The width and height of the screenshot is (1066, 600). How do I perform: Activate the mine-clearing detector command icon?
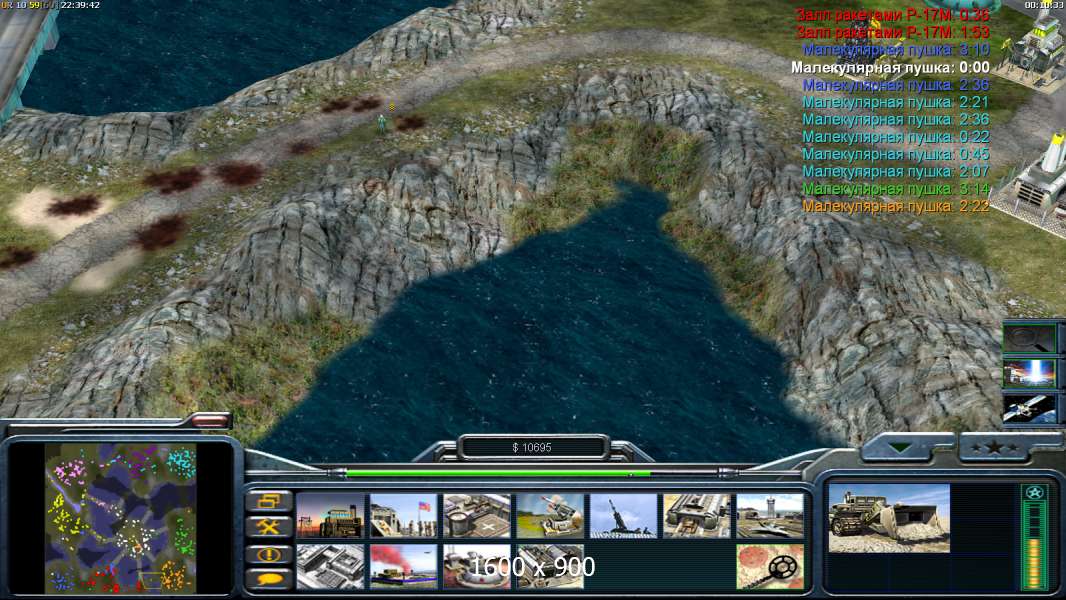tap(770, 566)
